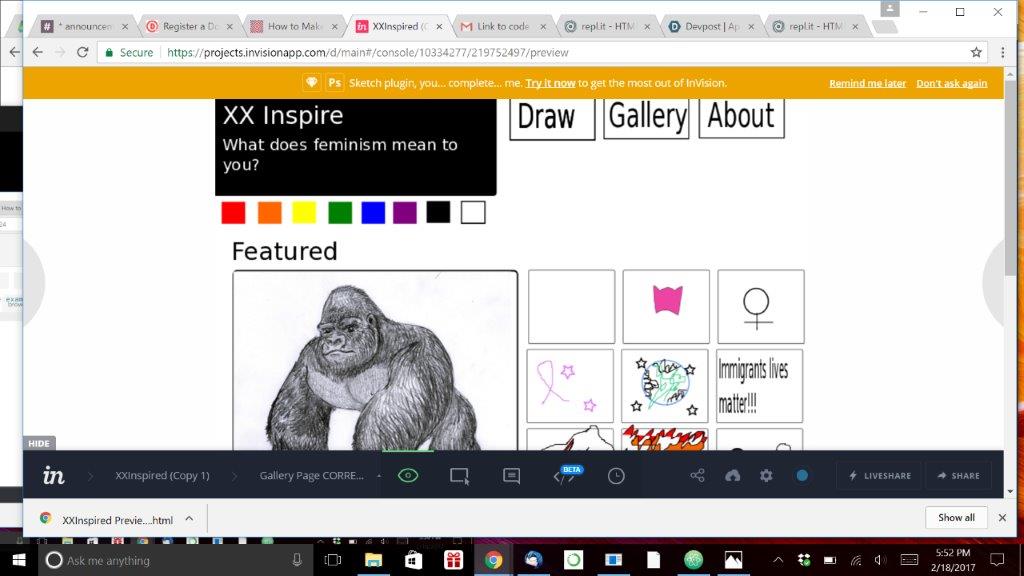Bookmark this page with star icon
The image size is (1024, 576).
point(976,52)
